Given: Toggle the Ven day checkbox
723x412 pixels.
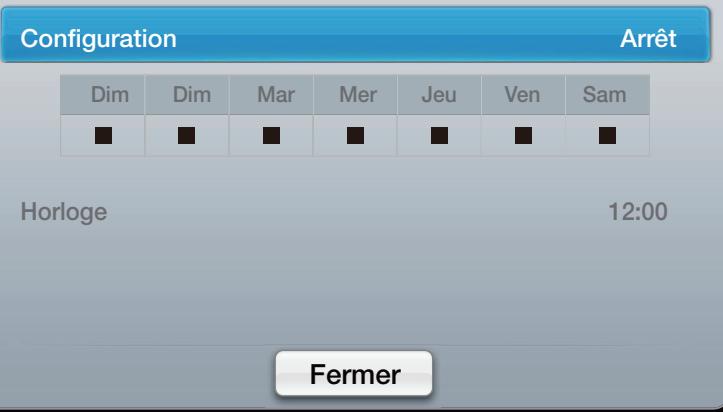Looking at the screenshot, I should (x=523, y=135).
